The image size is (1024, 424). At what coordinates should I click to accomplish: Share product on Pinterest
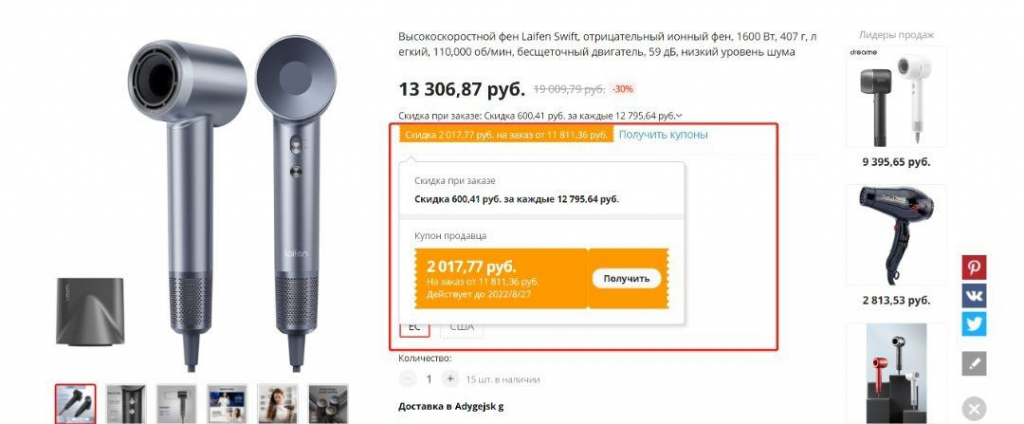tap(974, 268)
